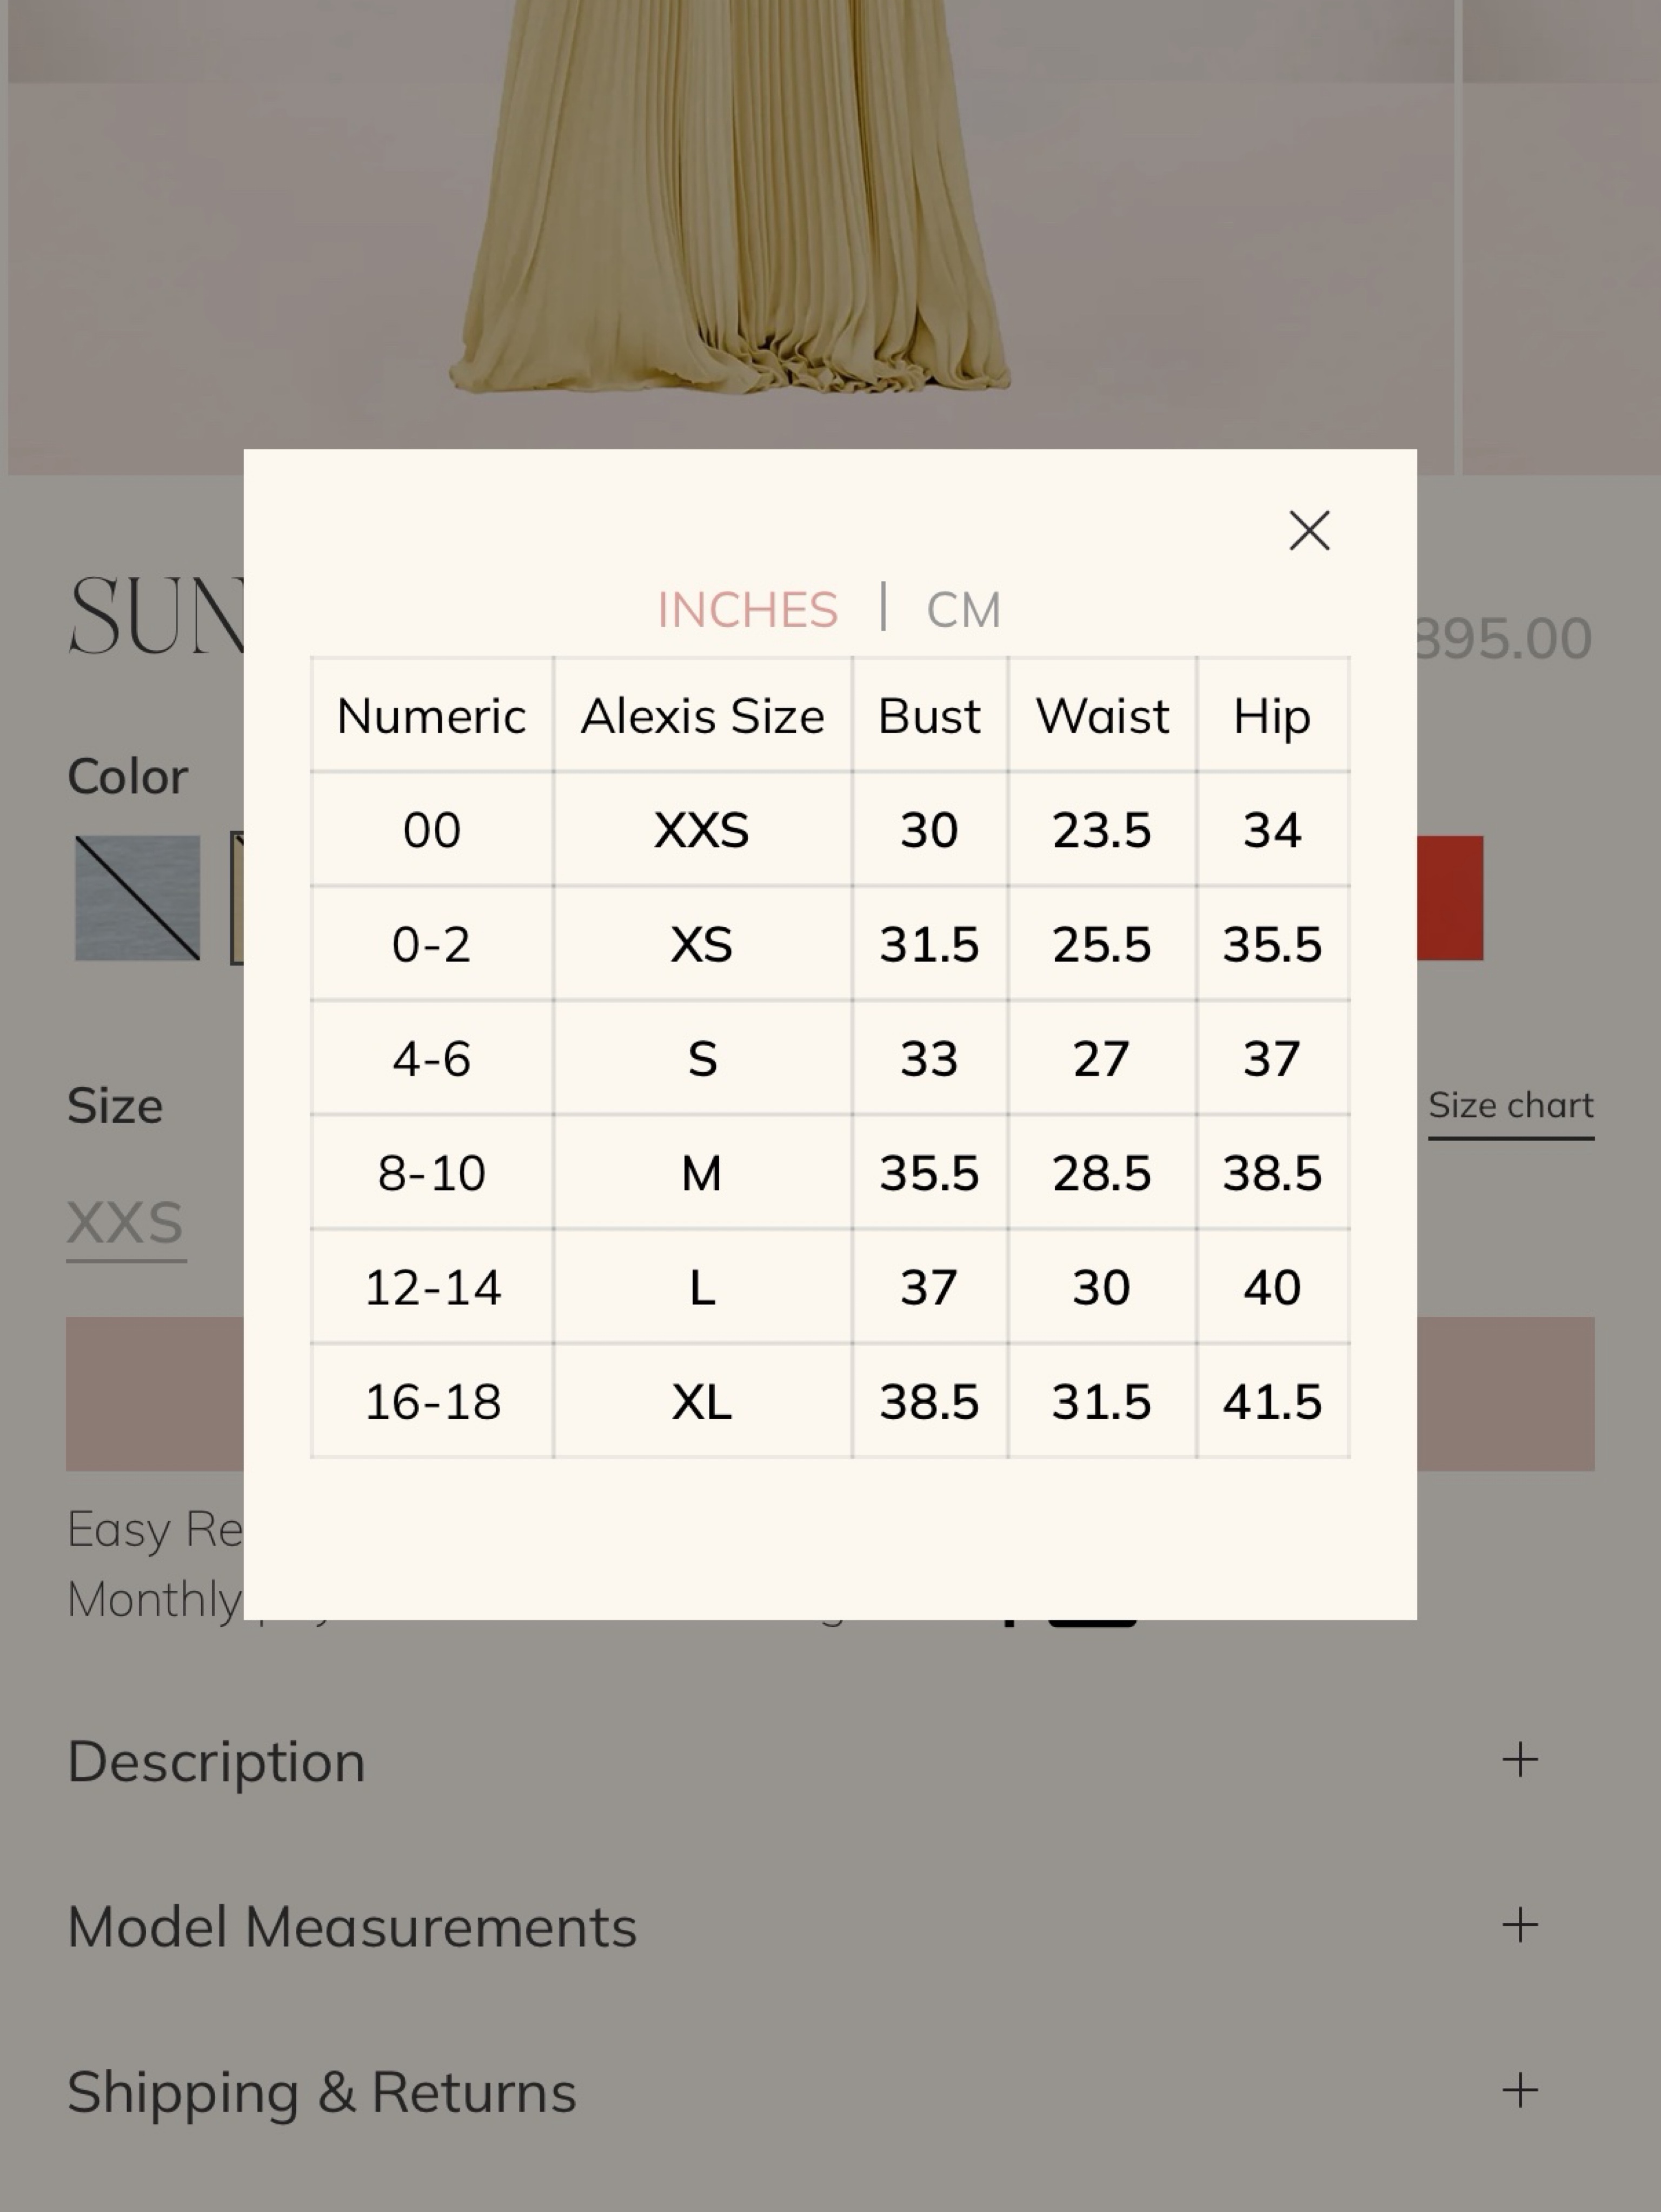Click the add to cart bar

coord(830,1393)
